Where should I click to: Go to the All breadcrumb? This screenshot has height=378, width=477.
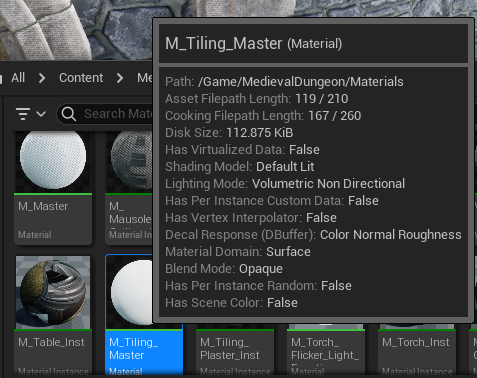(x=18, y=78)
